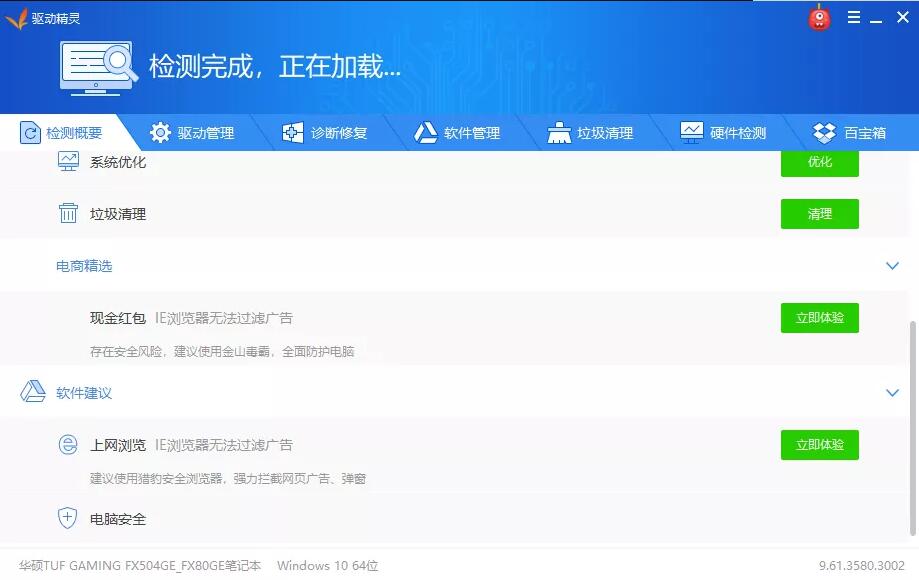This screenshot has height=580, width=919.
Task: Open the 百宝箱 toolbox tab
Action: pos(850,133)
